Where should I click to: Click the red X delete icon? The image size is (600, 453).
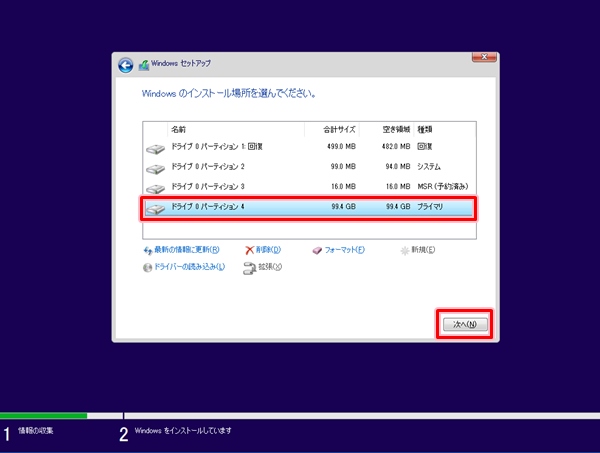tap(249, 250)
